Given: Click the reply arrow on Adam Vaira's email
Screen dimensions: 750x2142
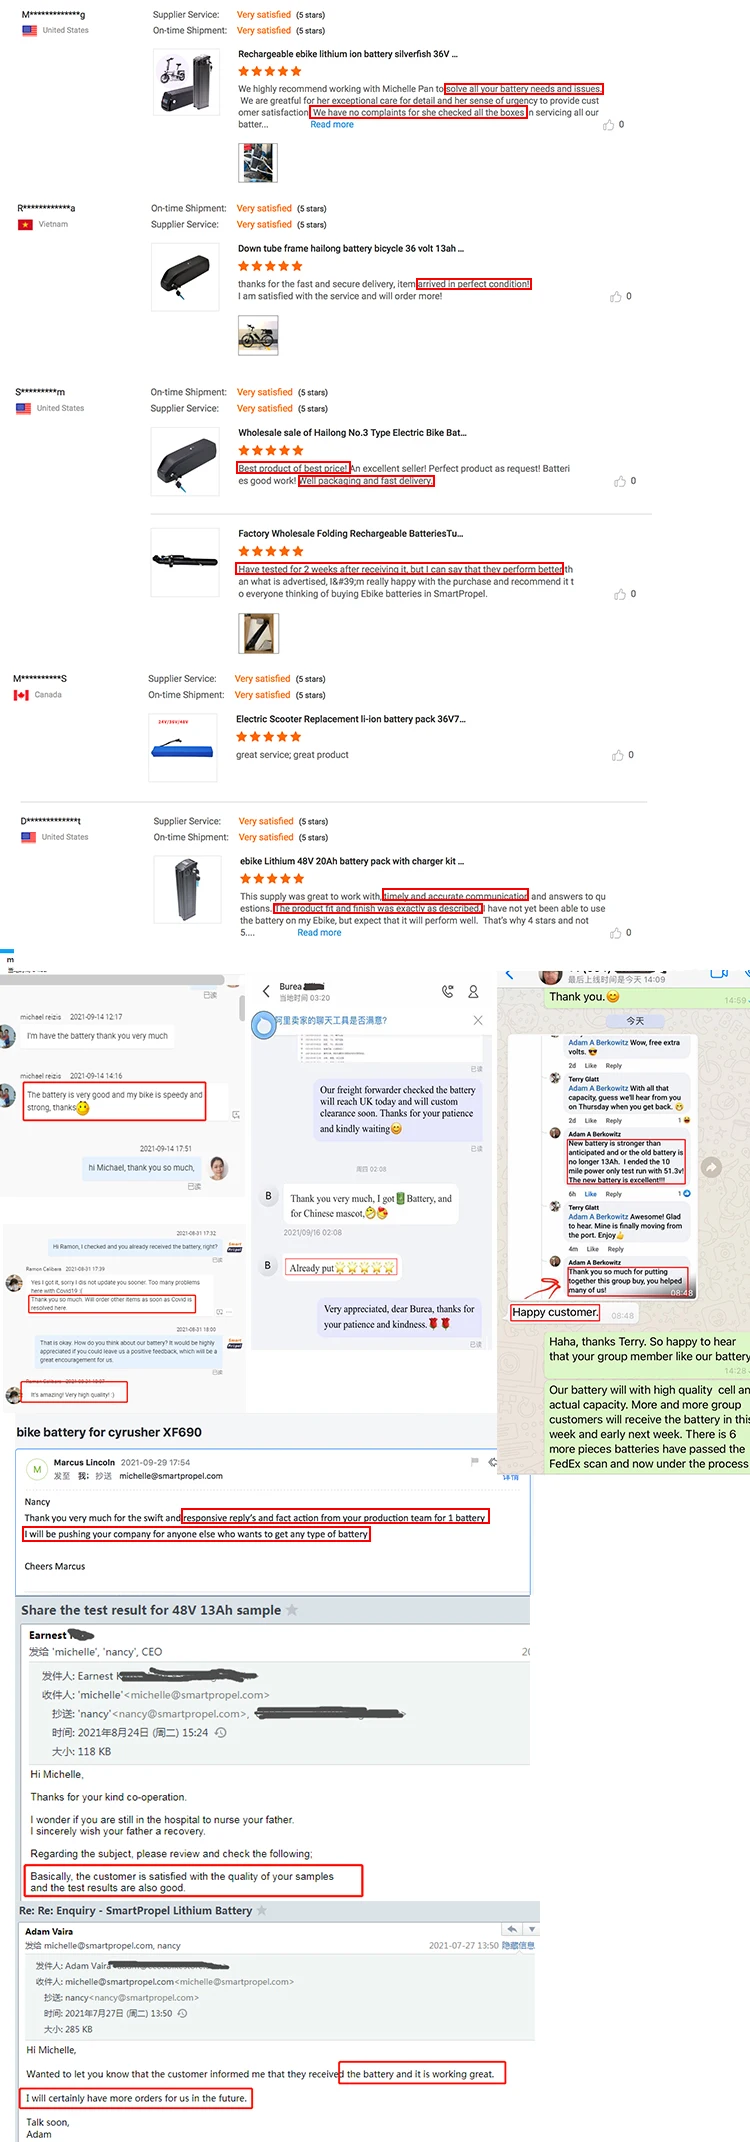Looking at the screenshot, I should tap(512, 1929).
